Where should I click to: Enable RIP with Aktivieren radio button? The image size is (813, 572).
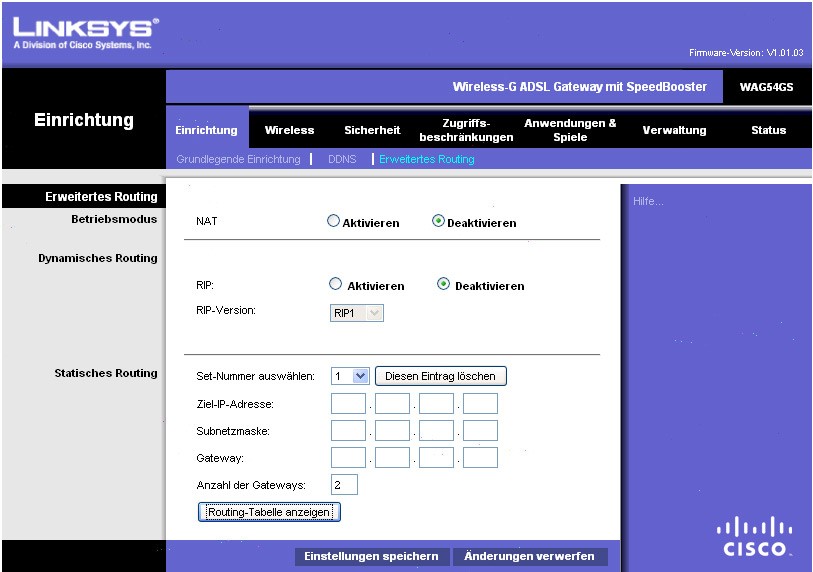(336, 285)
